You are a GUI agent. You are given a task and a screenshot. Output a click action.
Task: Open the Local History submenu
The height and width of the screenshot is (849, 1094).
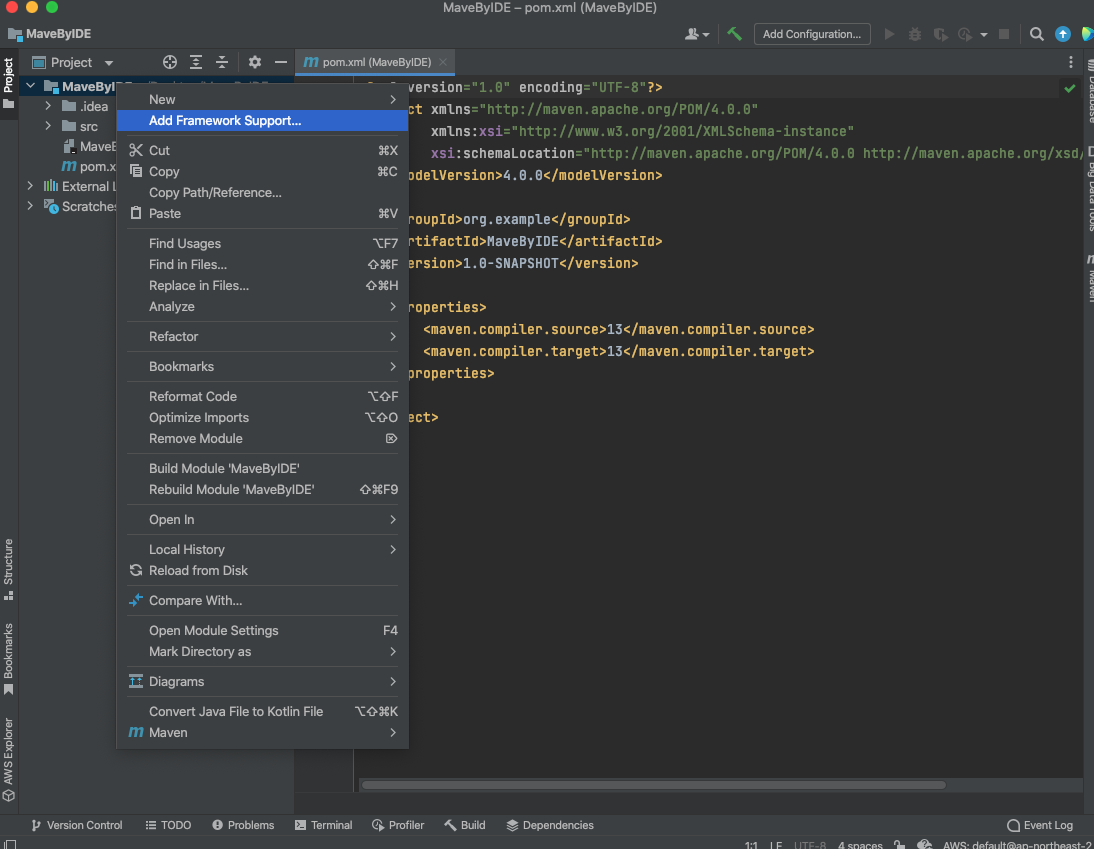click(262, 550)
